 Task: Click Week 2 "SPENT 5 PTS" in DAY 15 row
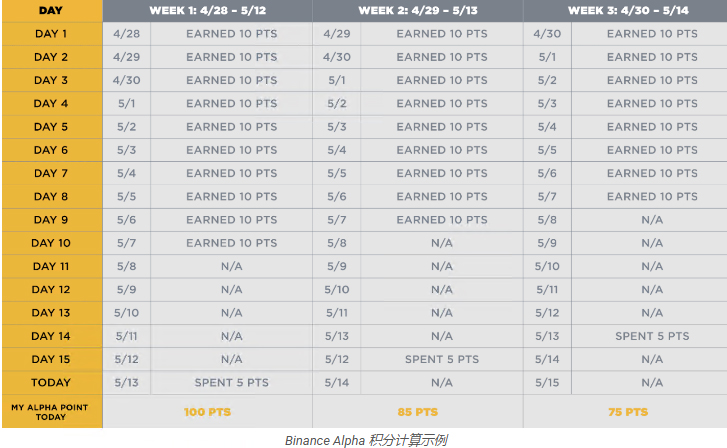[441, 359]
